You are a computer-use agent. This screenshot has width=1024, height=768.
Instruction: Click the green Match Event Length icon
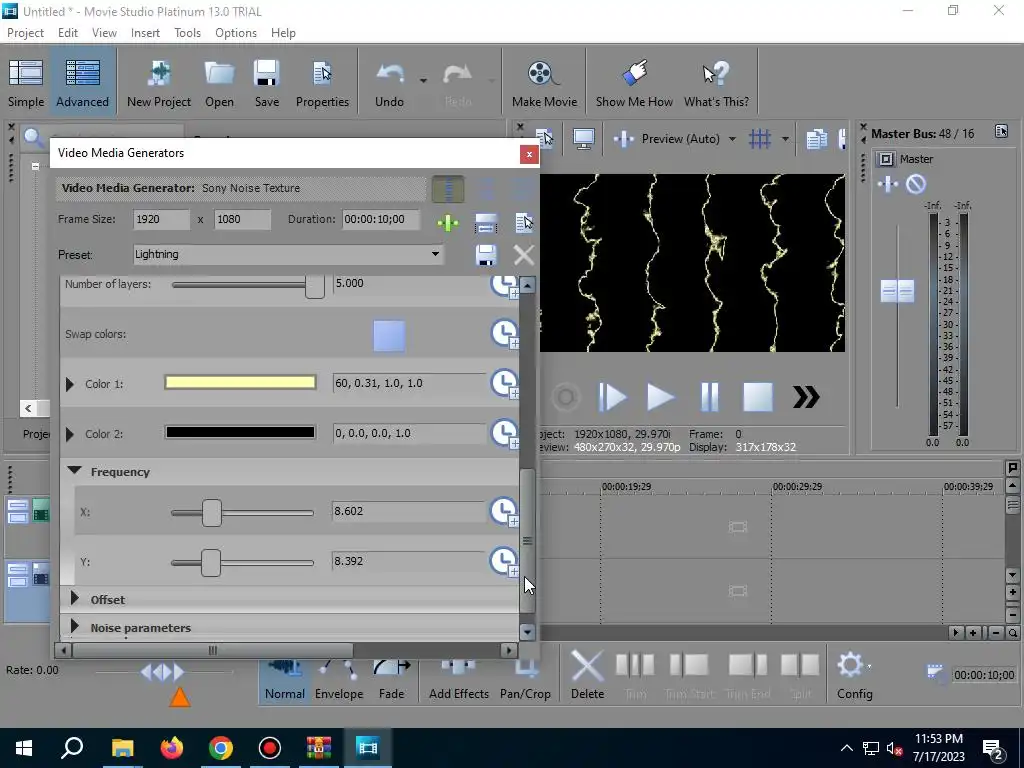(448, 223)
